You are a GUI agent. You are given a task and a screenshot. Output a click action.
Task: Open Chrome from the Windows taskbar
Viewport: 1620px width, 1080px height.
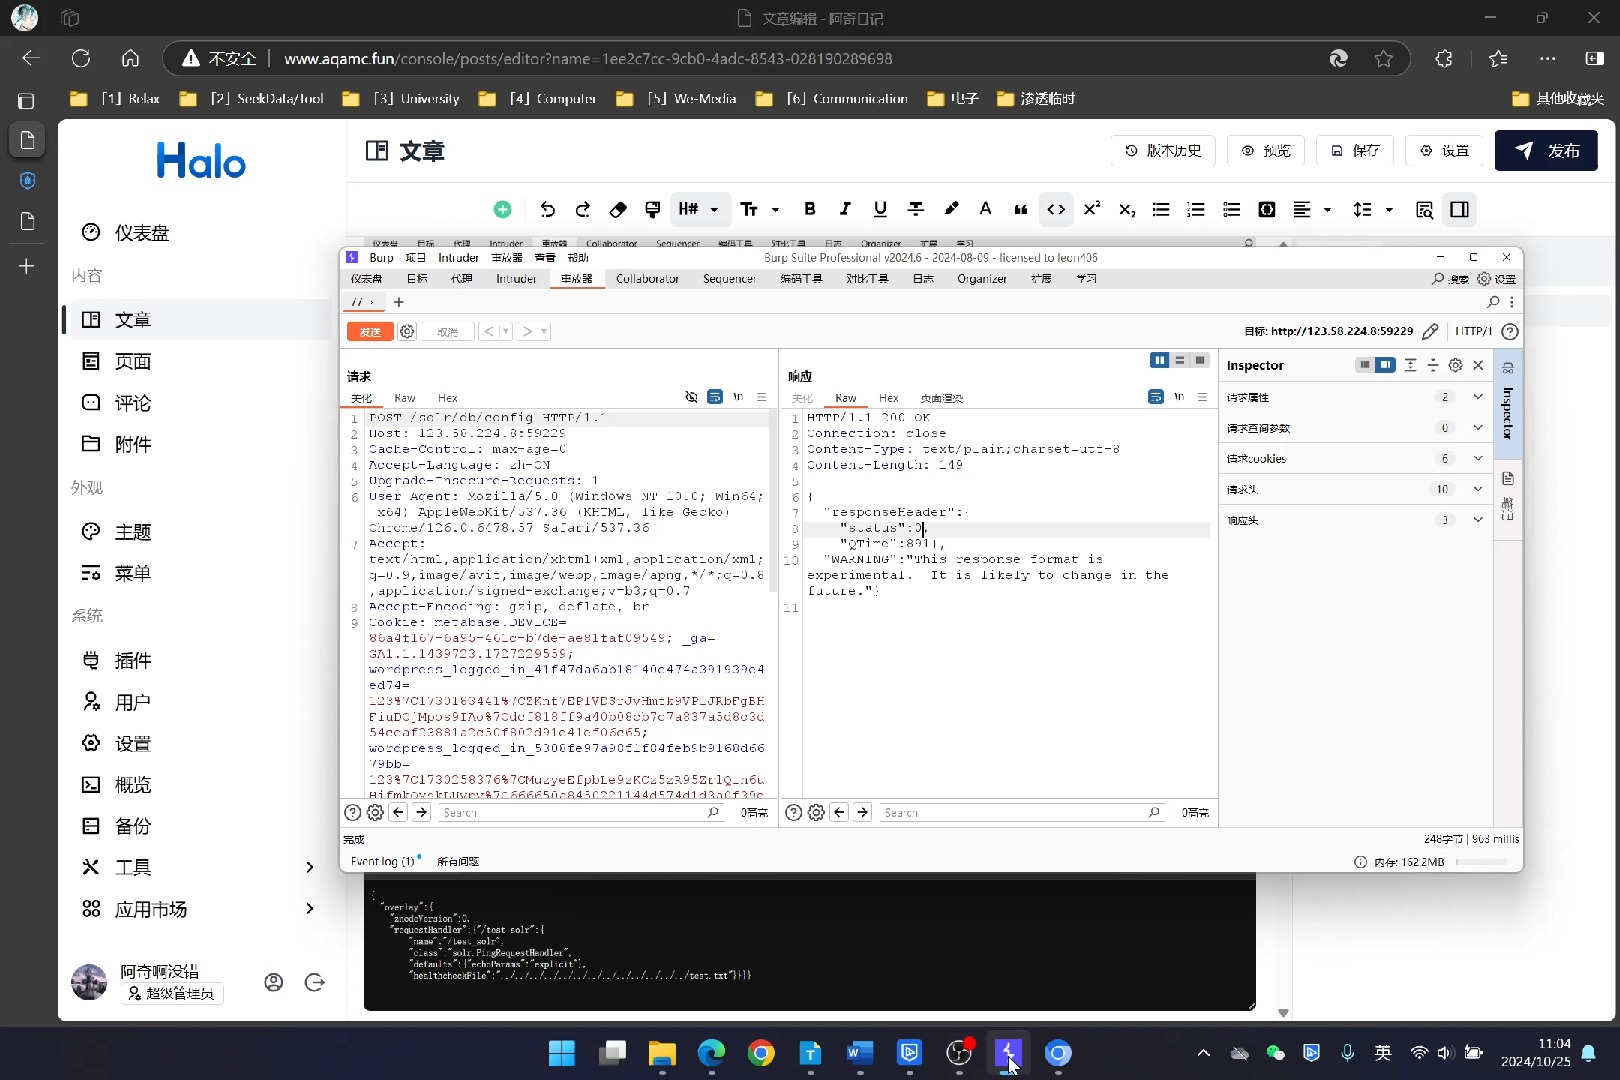click(x=761, y=1053)
